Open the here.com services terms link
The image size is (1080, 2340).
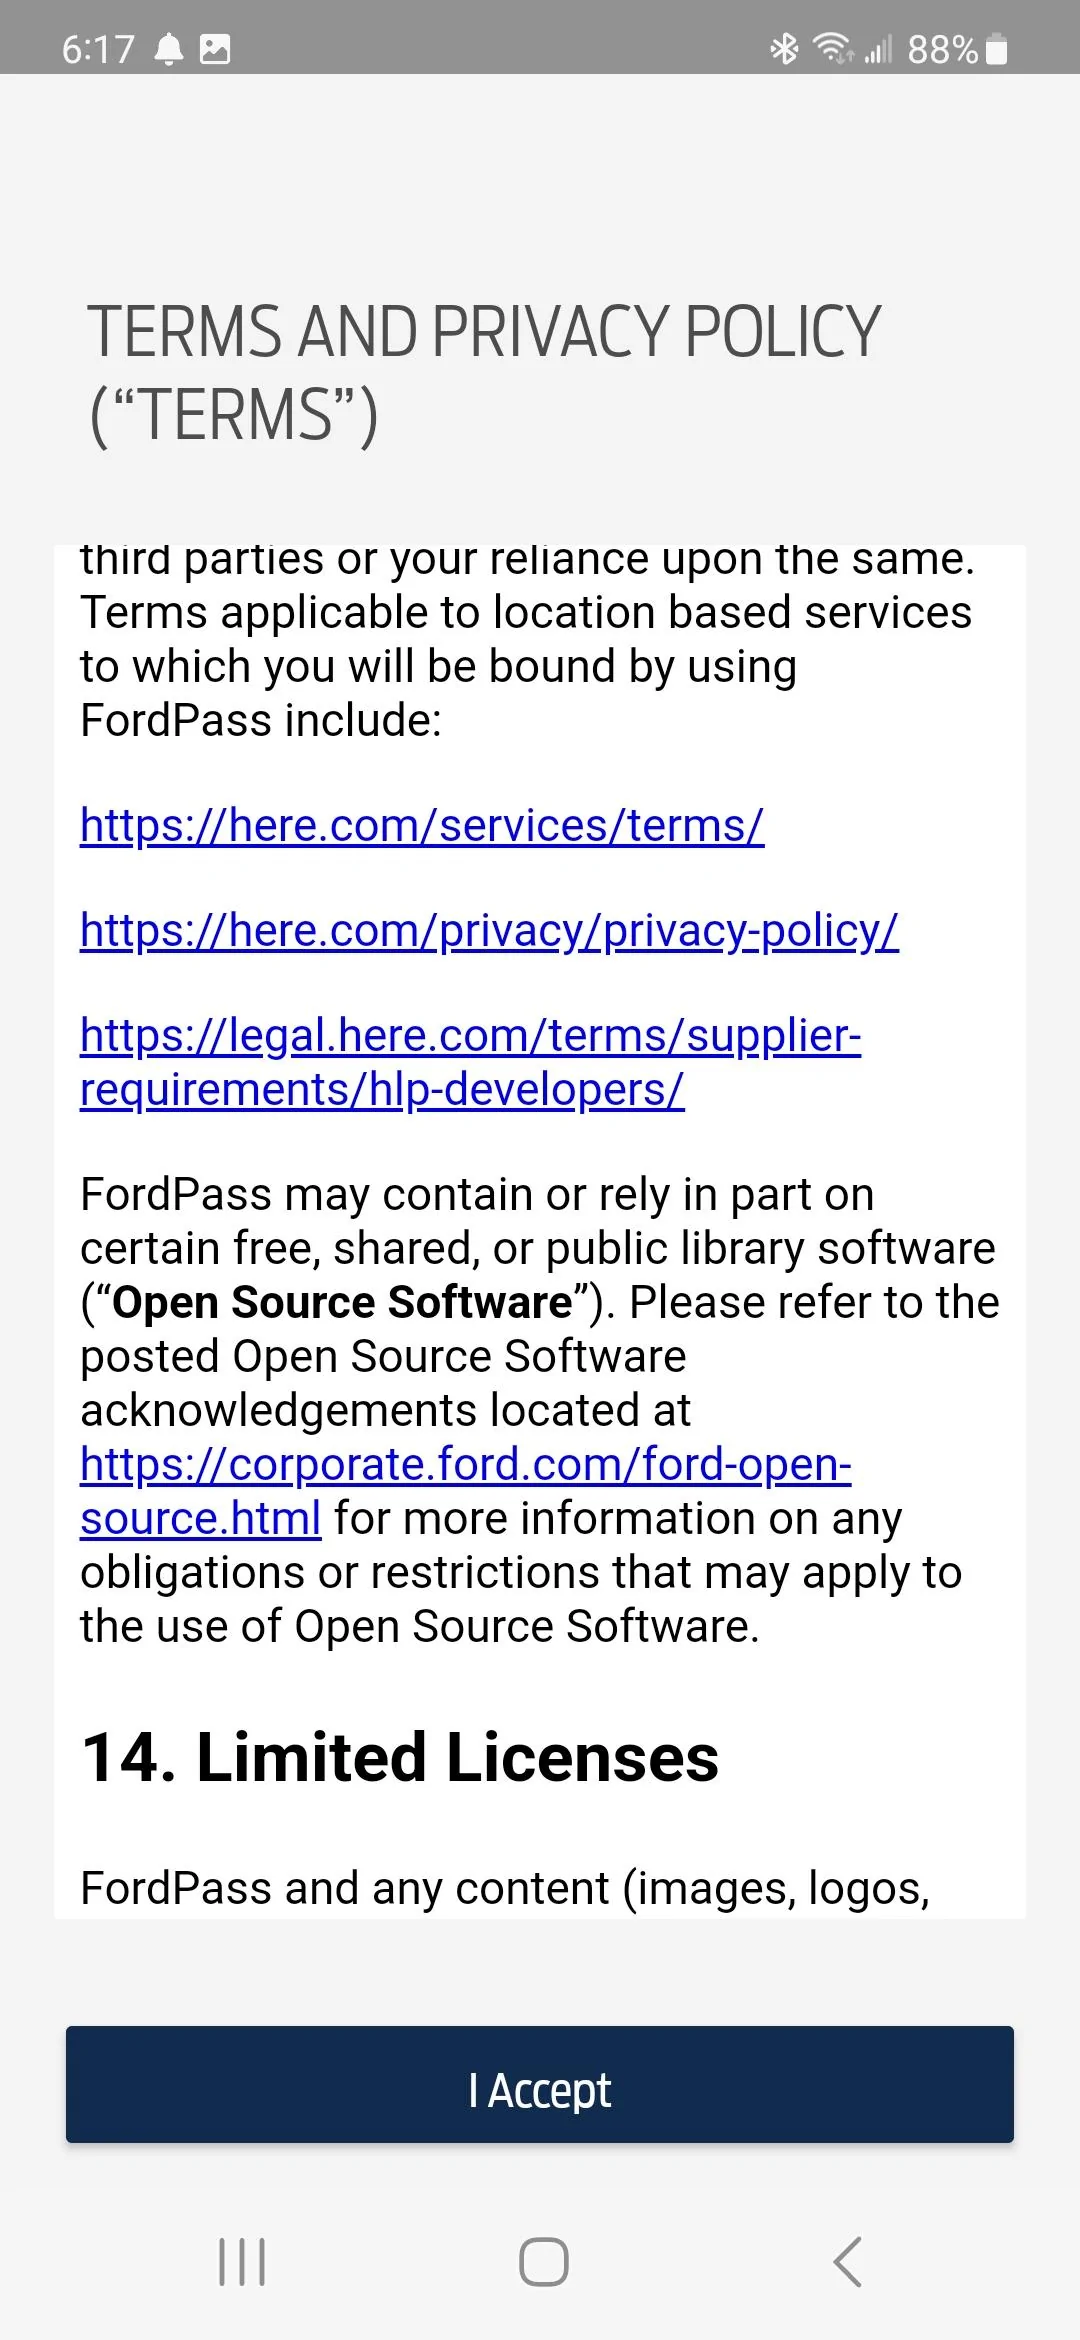[421, 824]
